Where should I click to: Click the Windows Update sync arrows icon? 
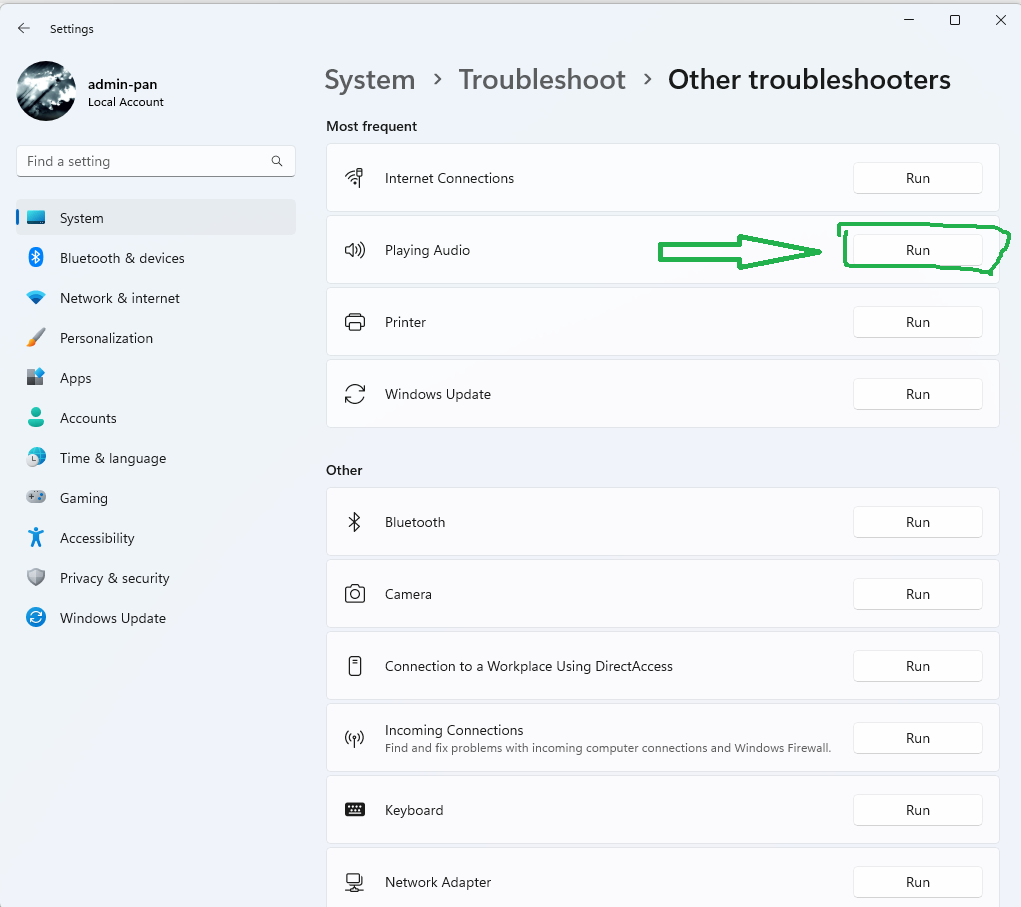(354, 394)
